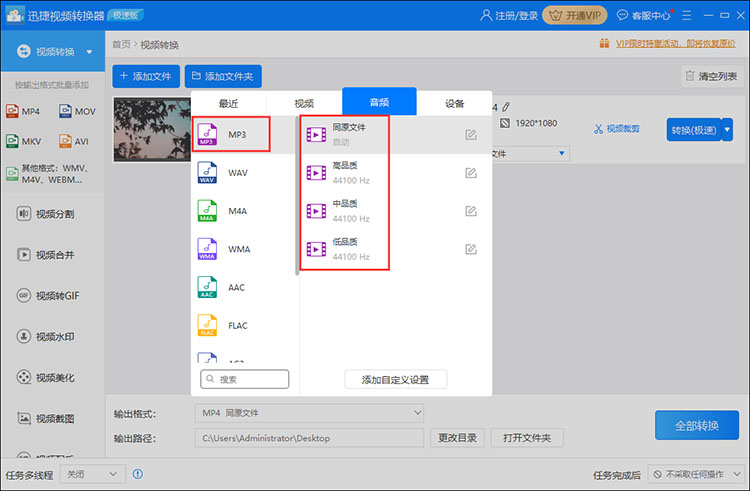This screenshot has height=491, width=750.
Task: Switch to the 设备 tab
Action: pos(454,103)
